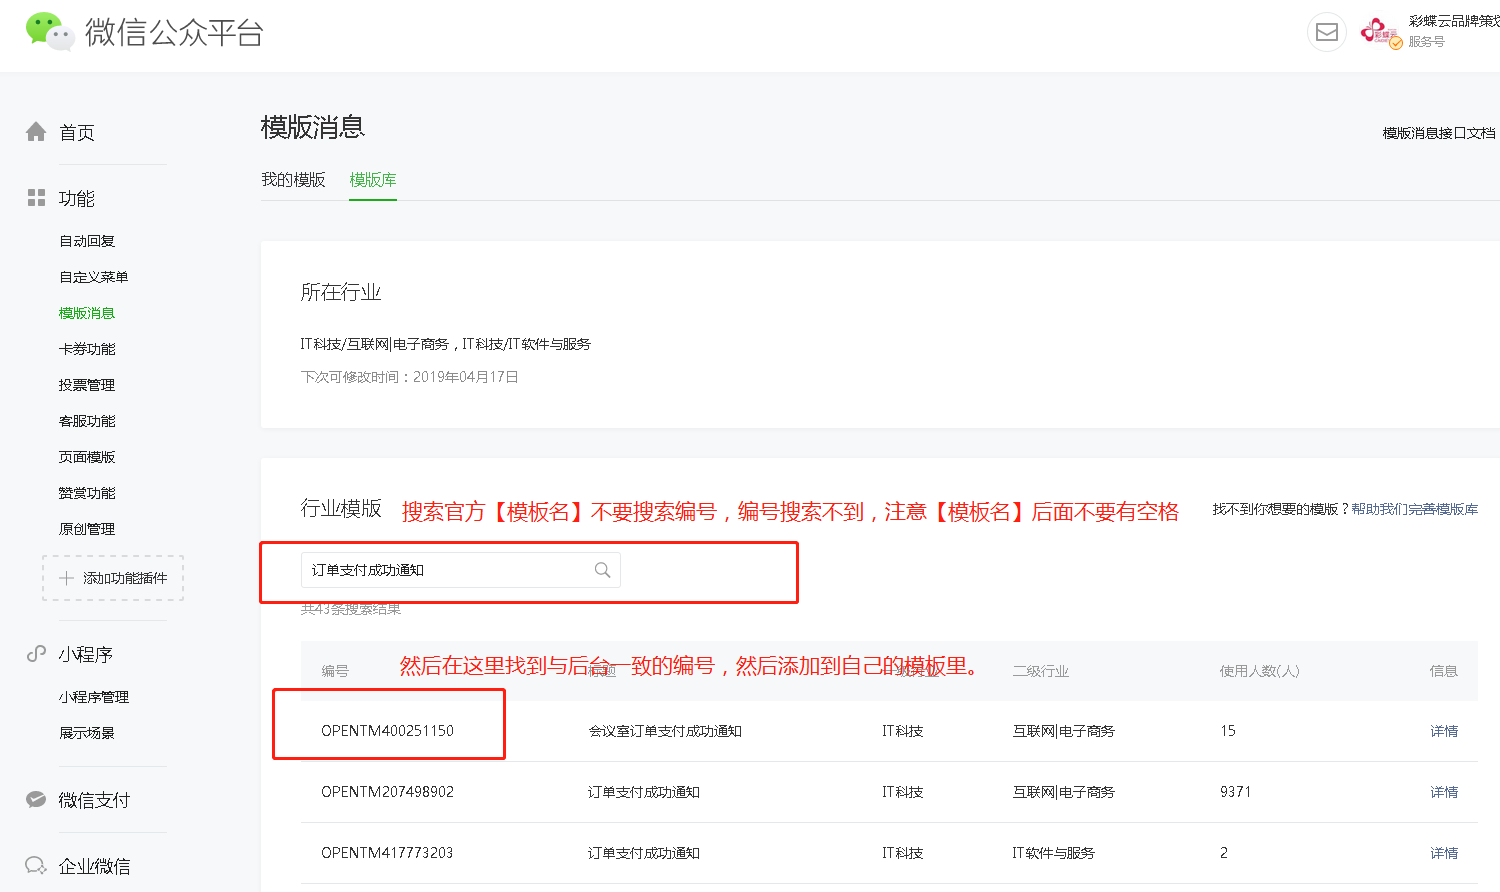Click IT软件与服务 cell in third row

coord(1053,853)
